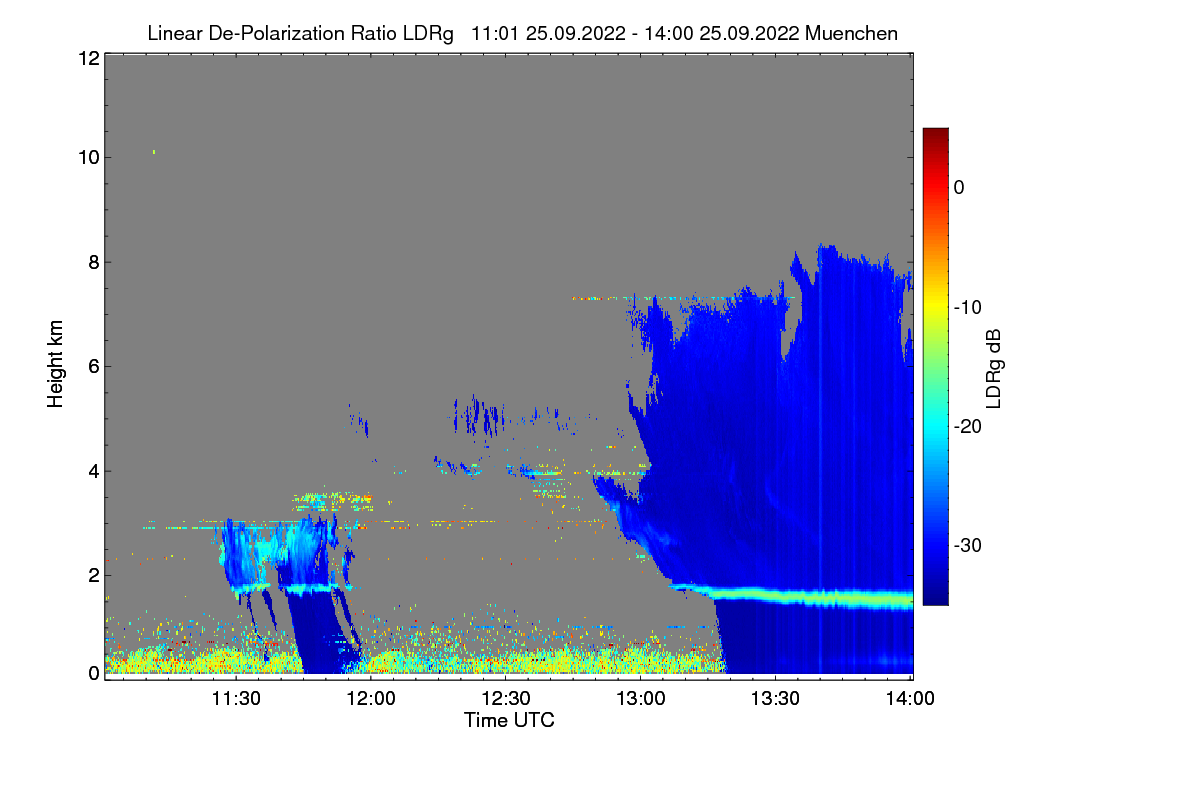Click the dark red top of the colorbar
1200x800 pixels.
click(935, 135)
